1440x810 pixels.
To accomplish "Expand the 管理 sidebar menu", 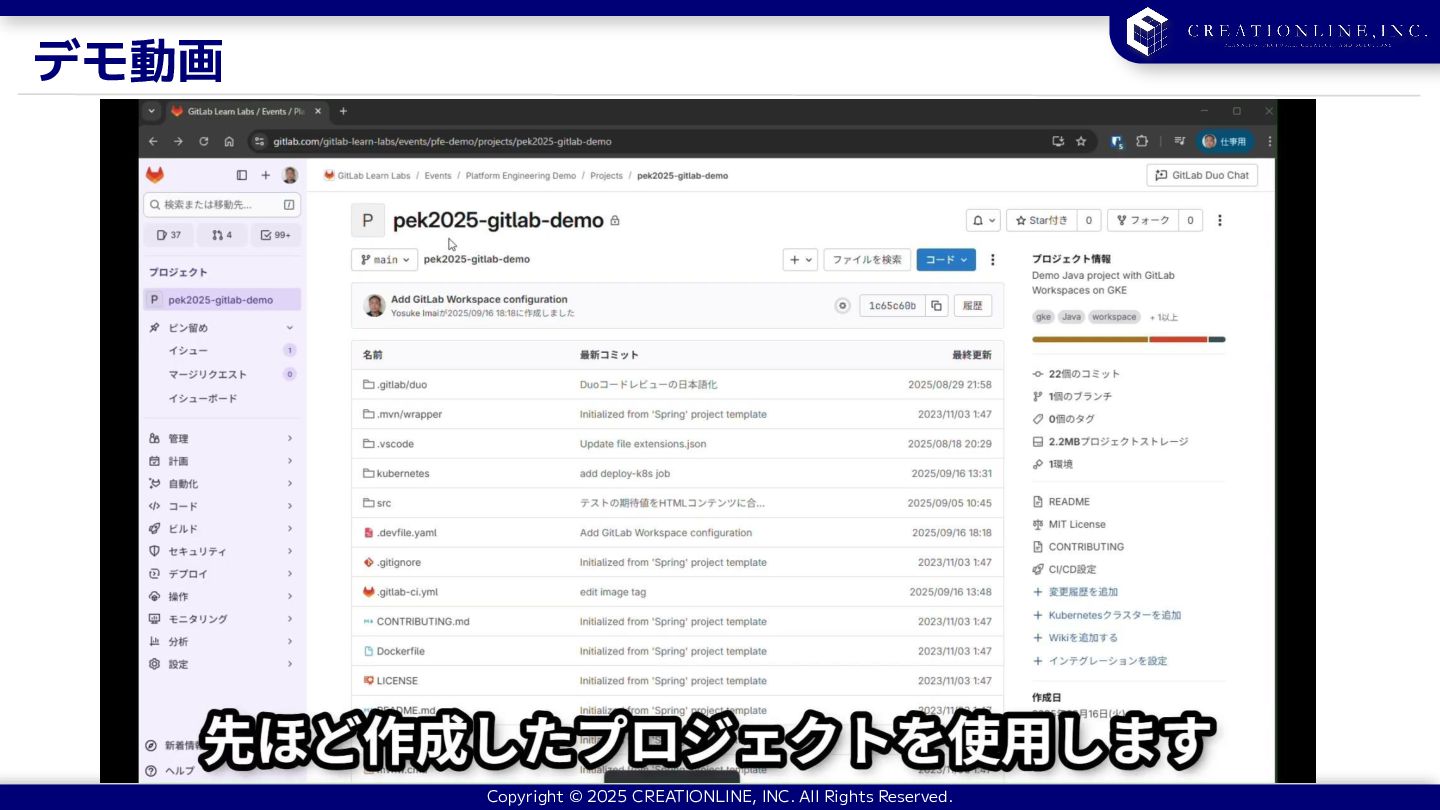I will [223, 438].
